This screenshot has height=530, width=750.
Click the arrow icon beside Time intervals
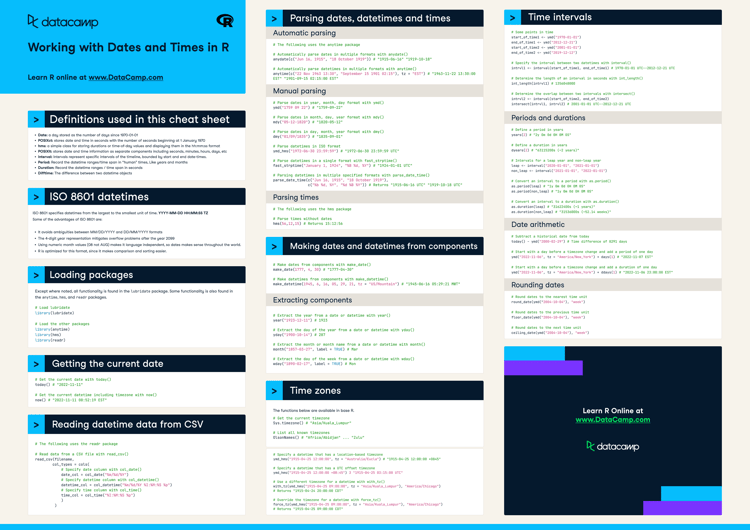(512, 17)
